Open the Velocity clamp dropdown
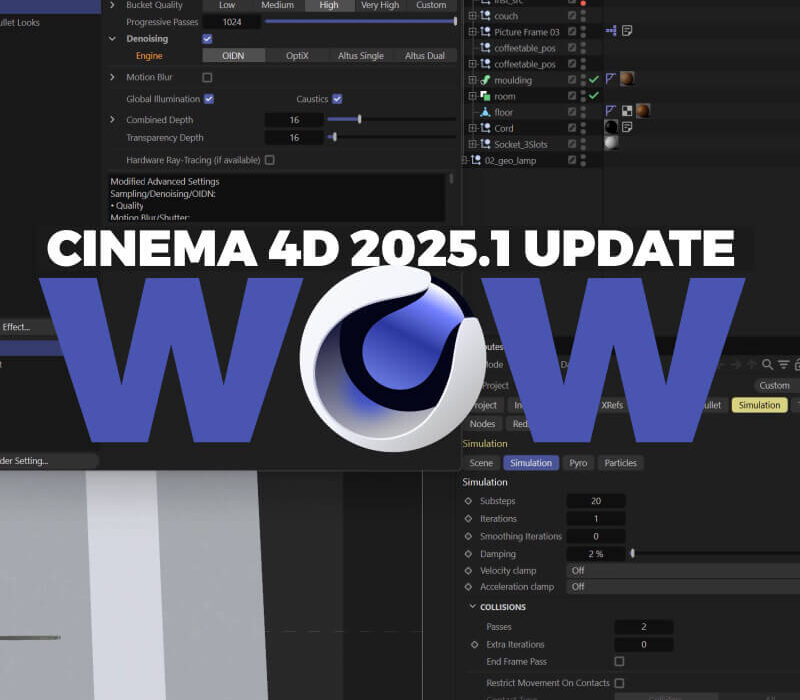Viewport: 800px width, 700px height. pyautogui.click(x=683, y=571)
